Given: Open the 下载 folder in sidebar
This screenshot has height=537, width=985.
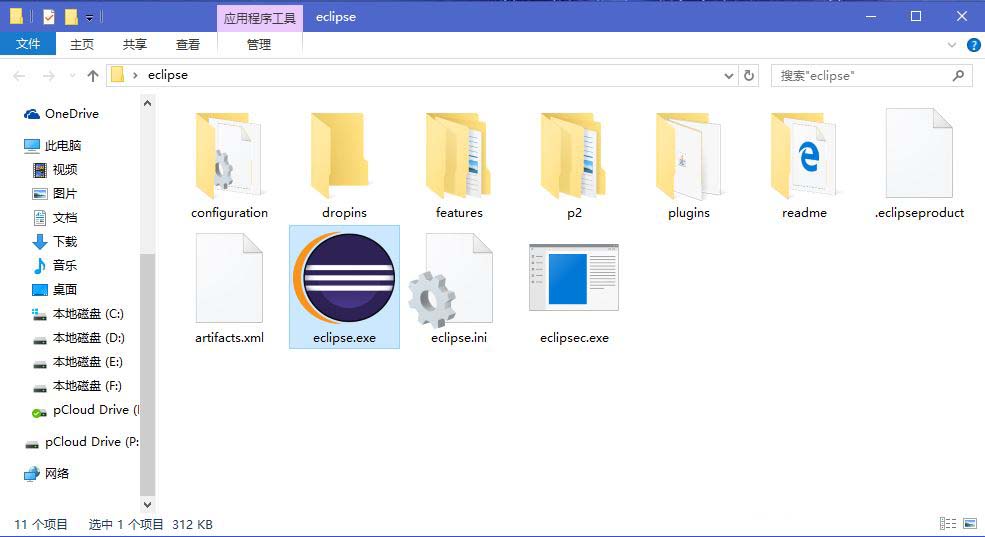Looking at the screenshot, I should 55,242.
